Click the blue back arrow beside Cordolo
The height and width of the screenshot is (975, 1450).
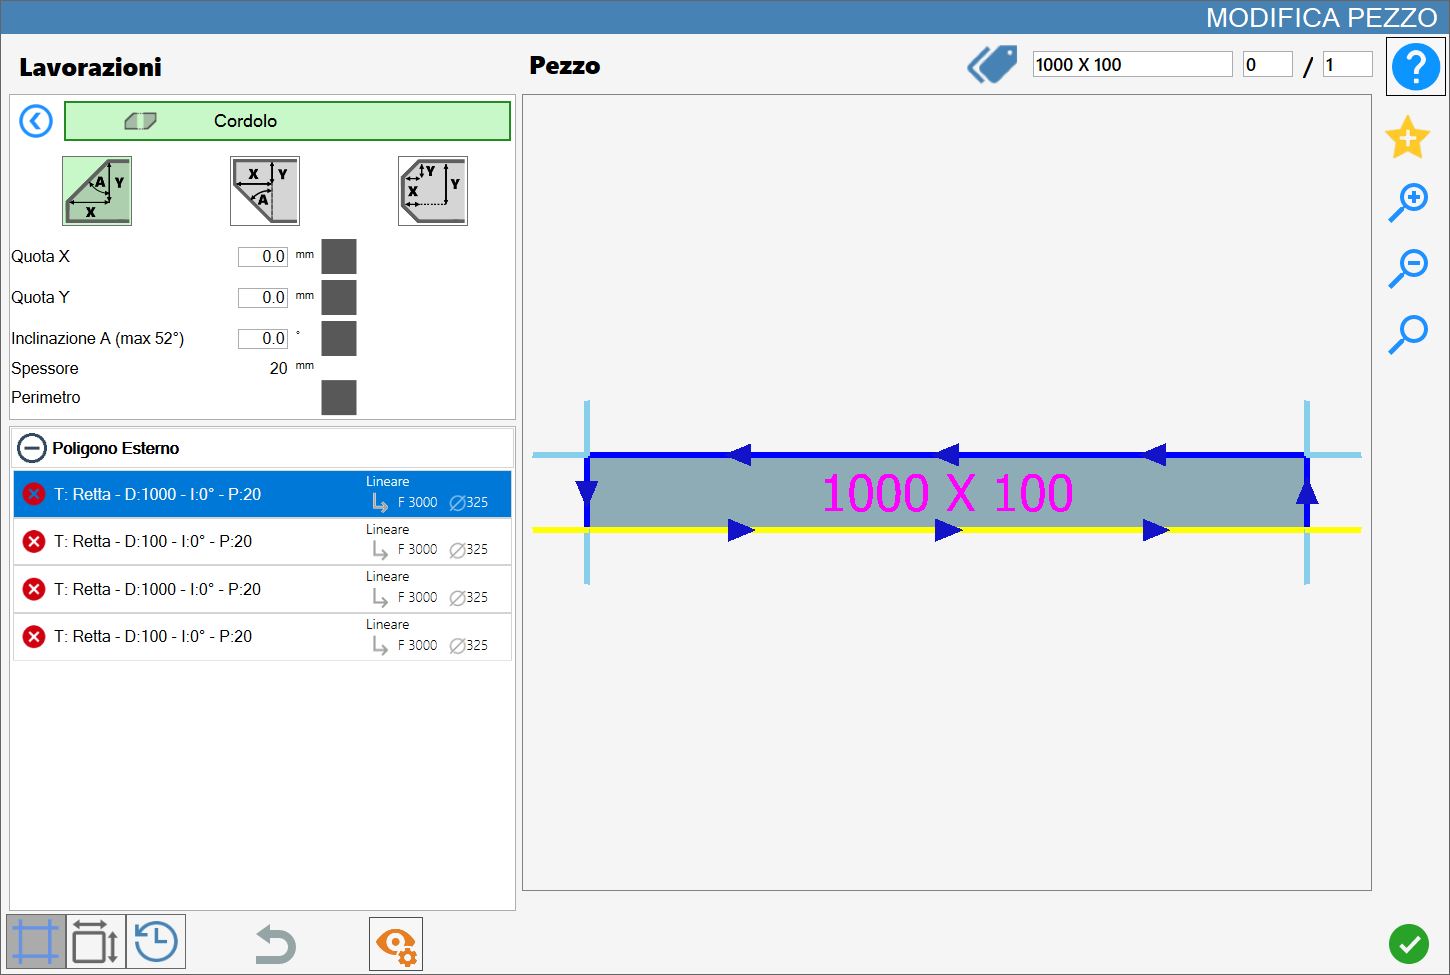click(x=36, y=121)
